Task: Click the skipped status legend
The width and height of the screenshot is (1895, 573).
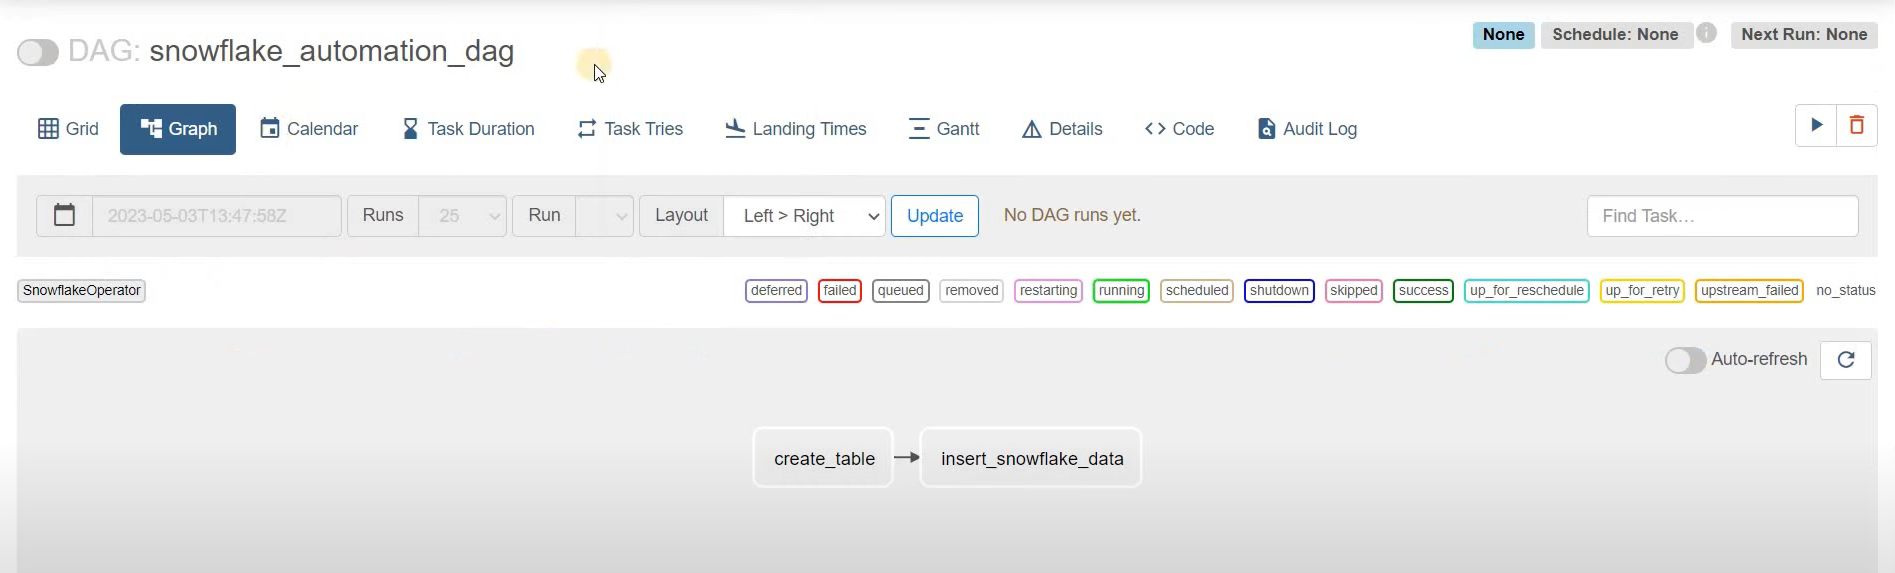Action: (1354, 291)
